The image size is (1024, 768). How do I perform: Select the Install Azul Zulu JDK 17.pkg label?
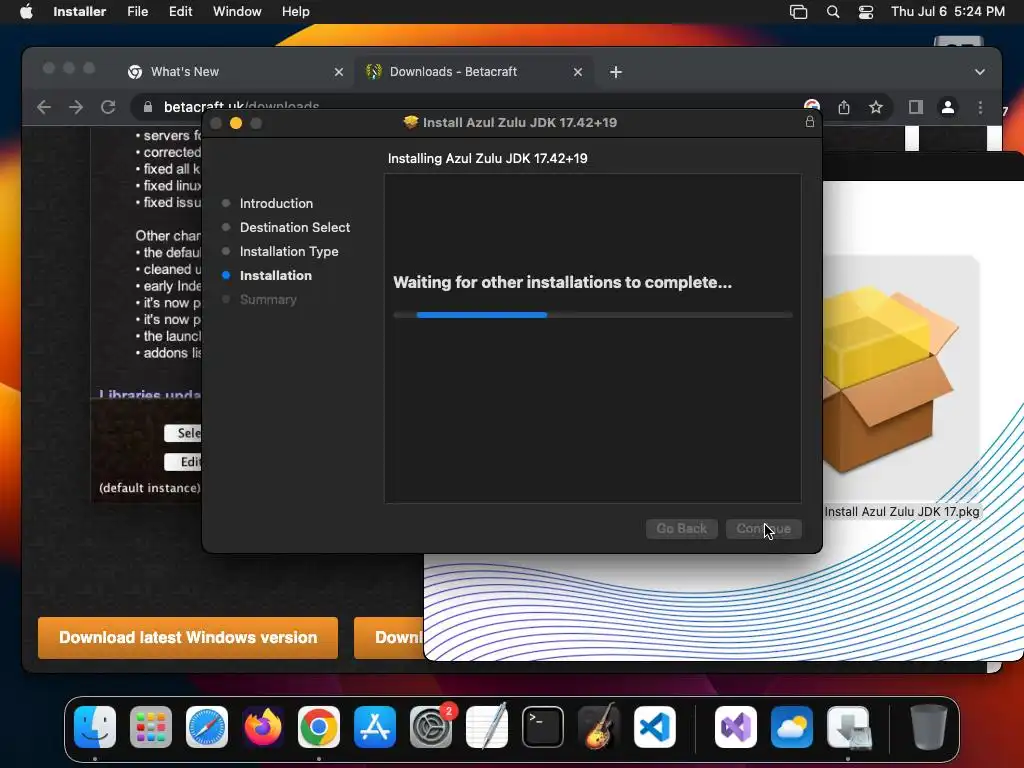tap(901, 511)
